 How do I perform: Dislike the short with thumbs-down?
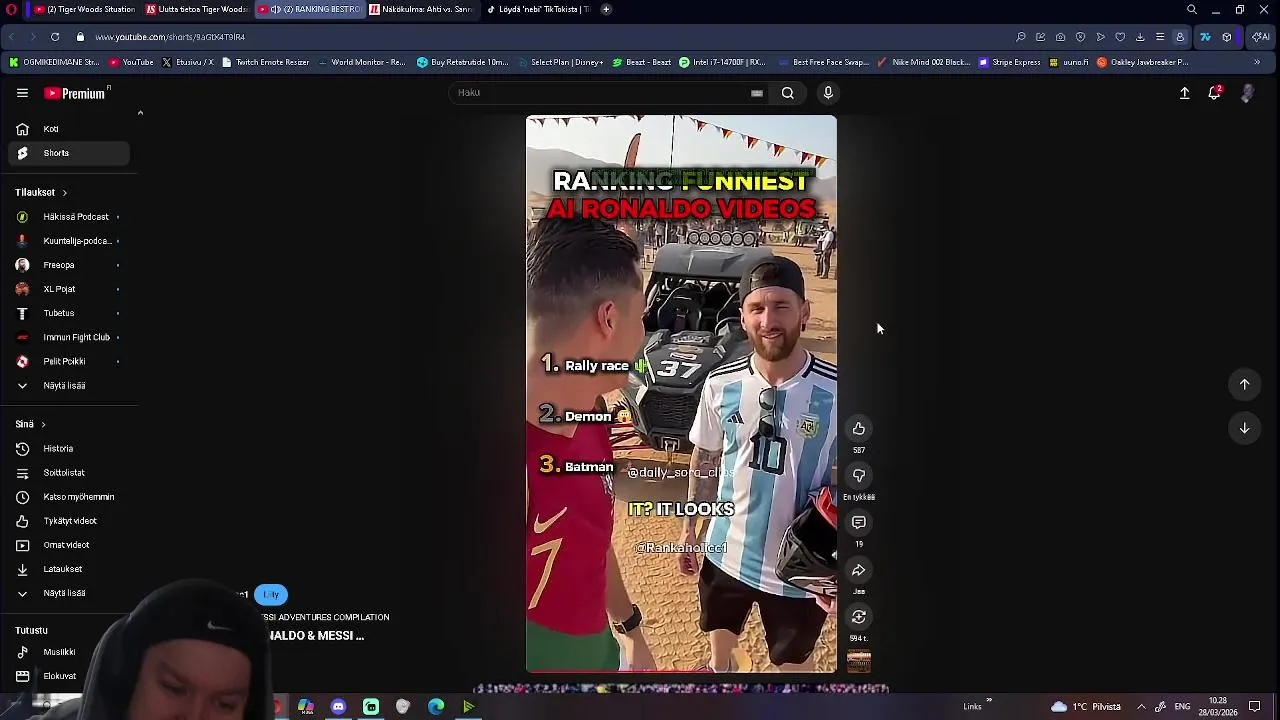859,476
